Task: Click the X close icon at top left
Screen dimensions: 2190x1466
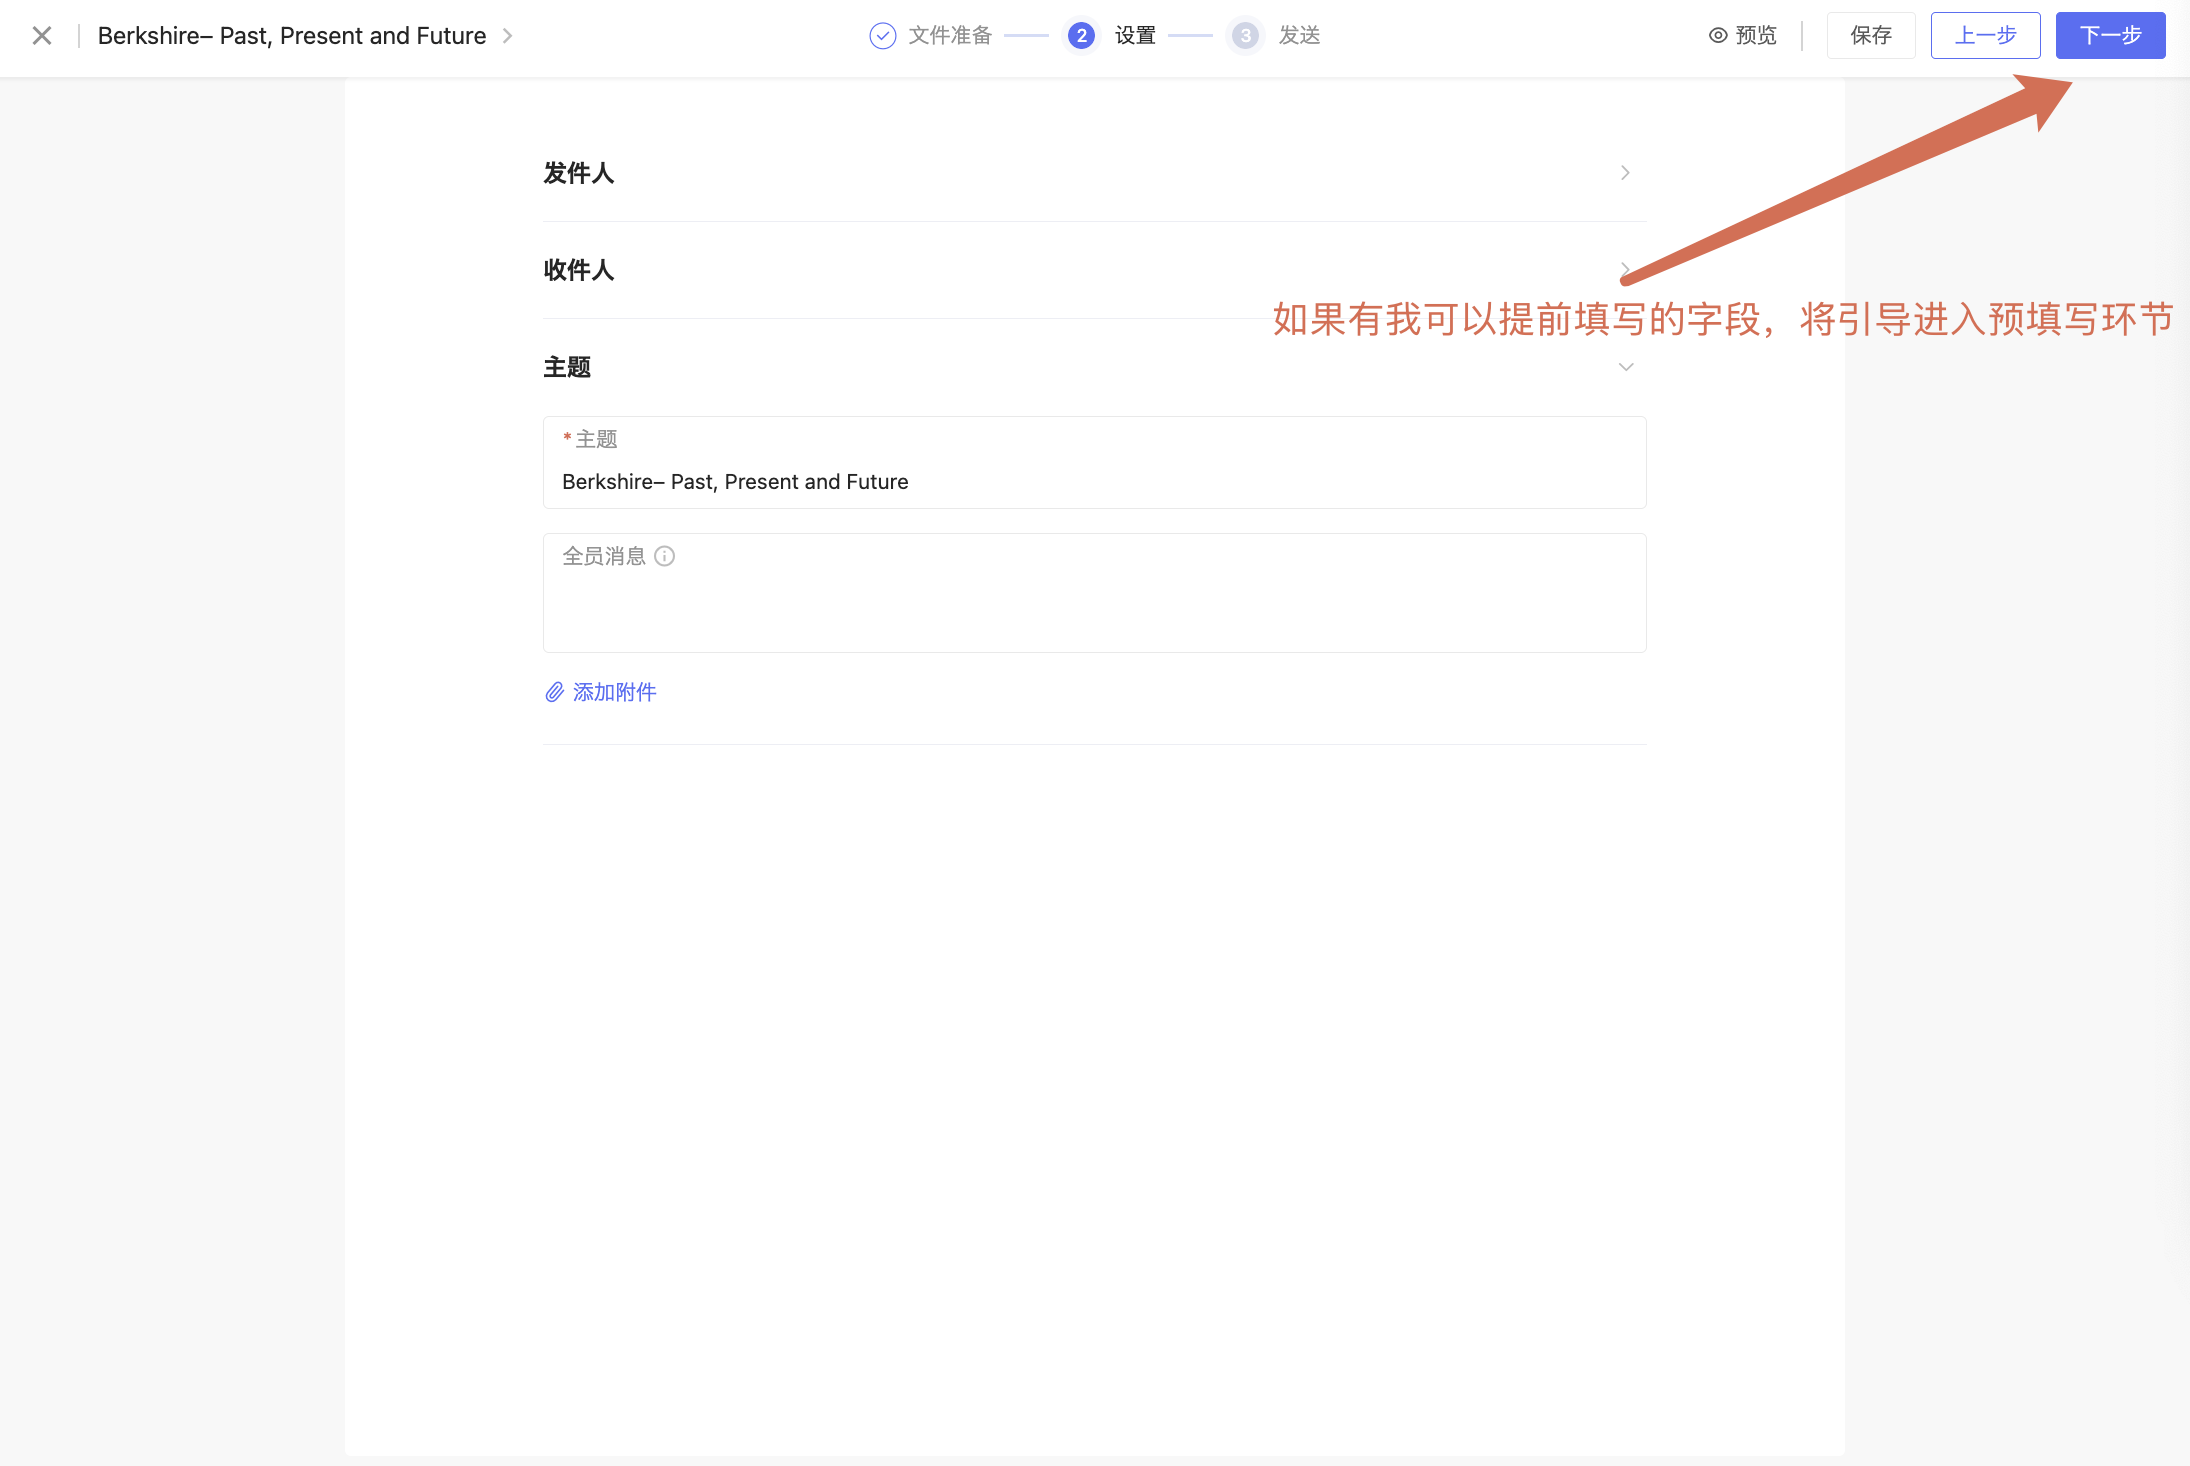Action: tap(42, 36)
